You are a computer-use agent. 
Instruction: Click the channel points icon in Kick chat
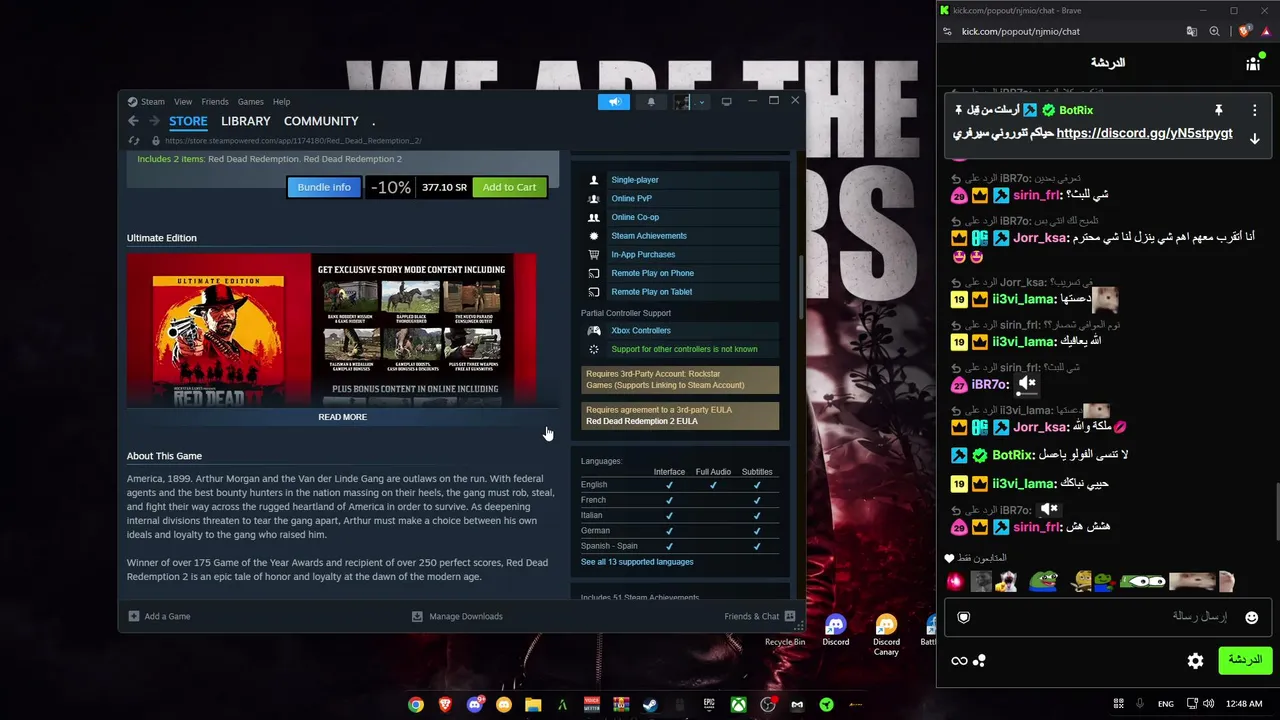[980, 661]
